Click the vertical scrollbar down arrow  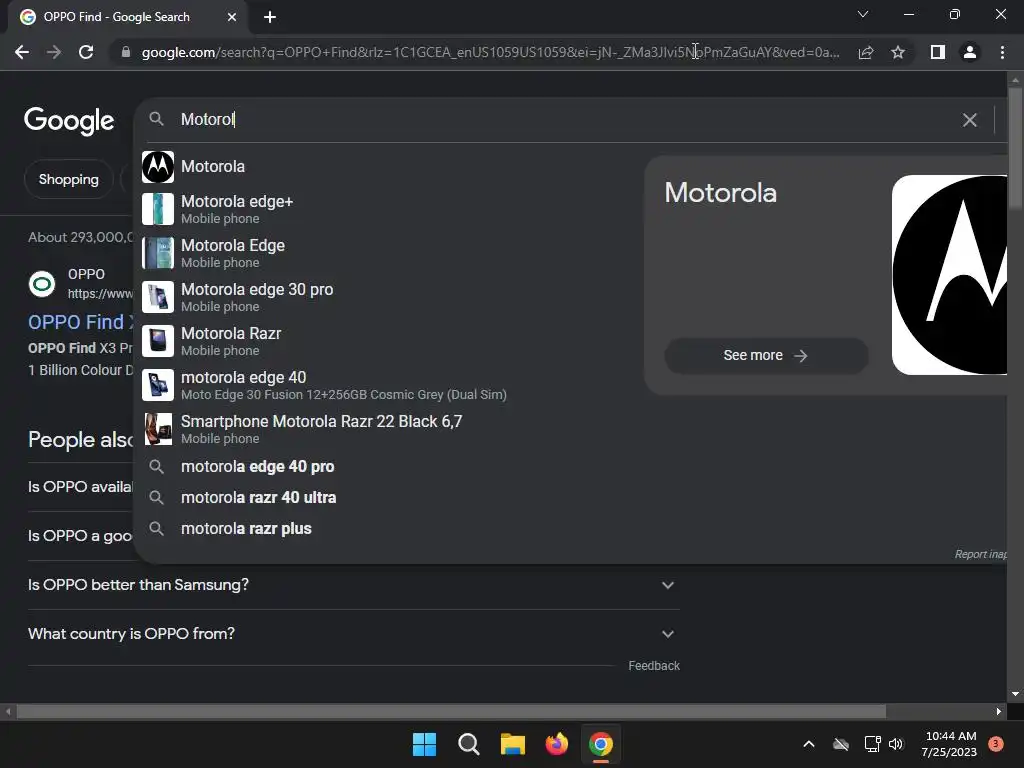pyautogui.click(x=1015, y=694)
